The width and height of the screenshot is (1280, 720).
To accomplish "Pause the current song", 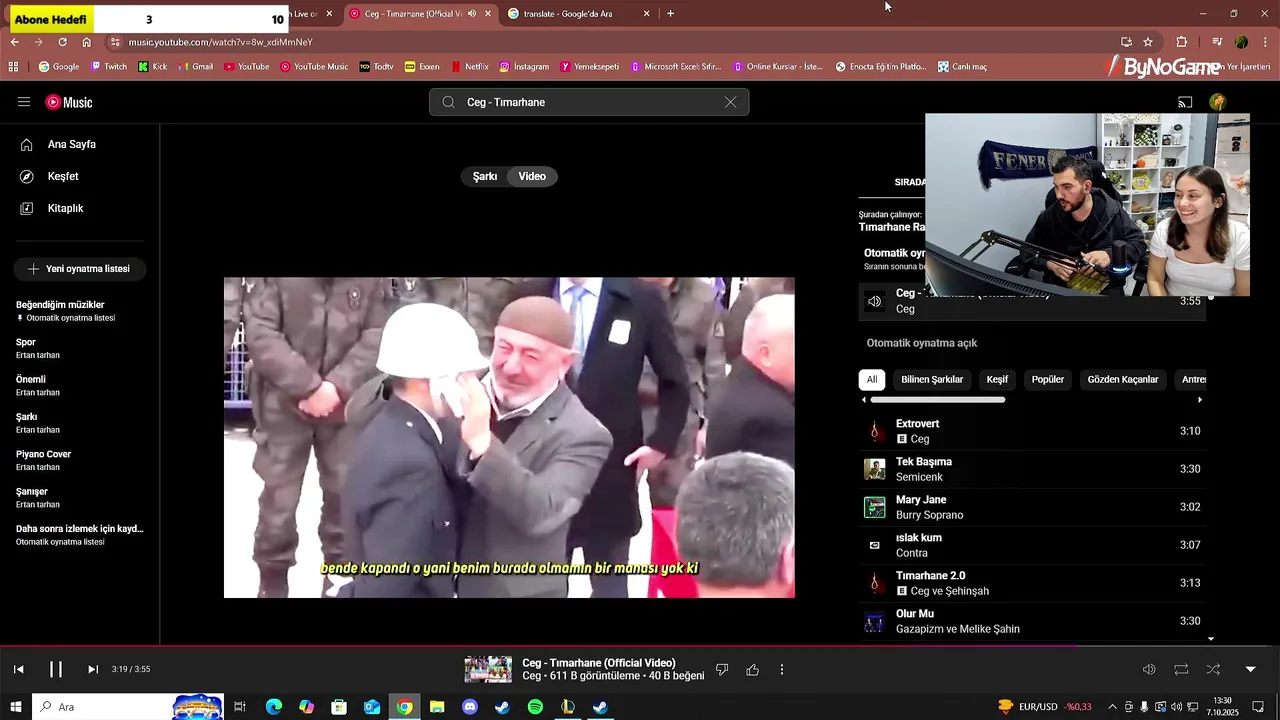I will pyautogui.click(x=56, y=669).
